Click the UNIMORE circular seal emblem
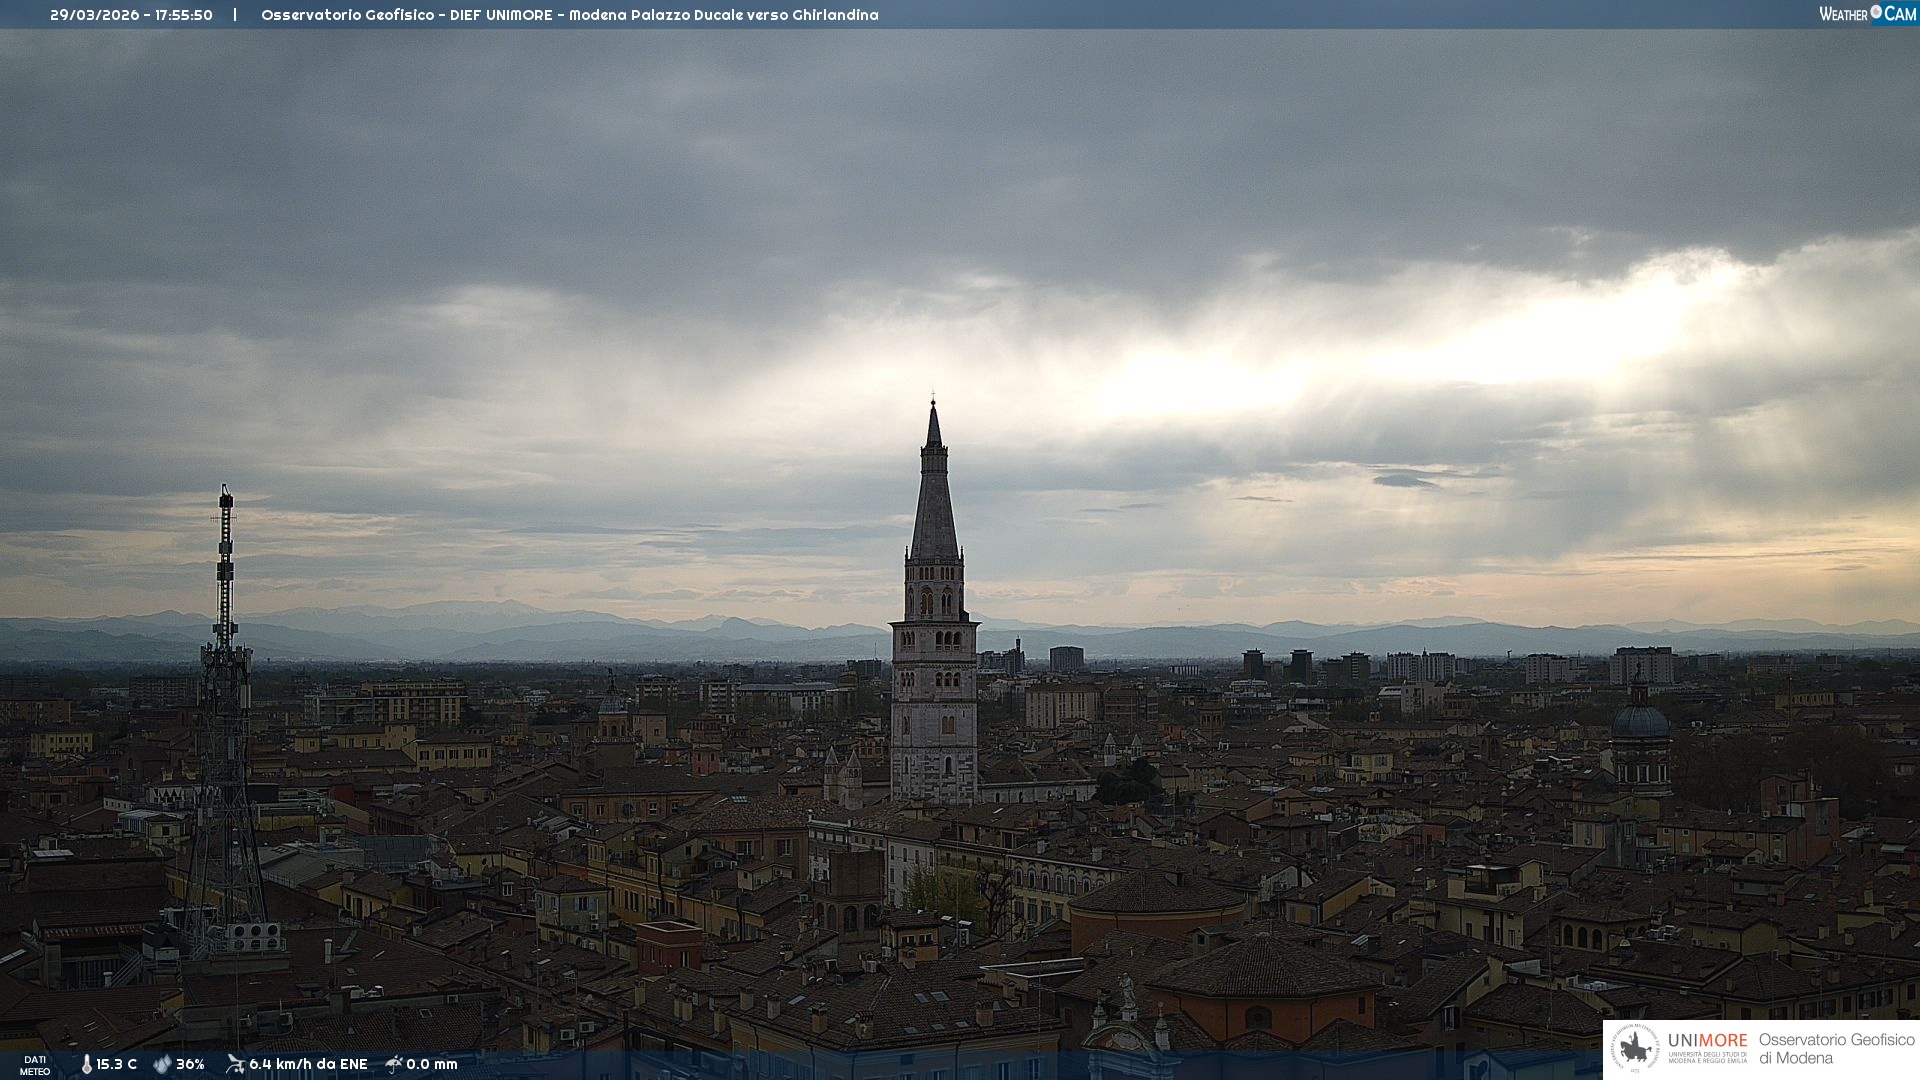 (x=1636, y=1049)
